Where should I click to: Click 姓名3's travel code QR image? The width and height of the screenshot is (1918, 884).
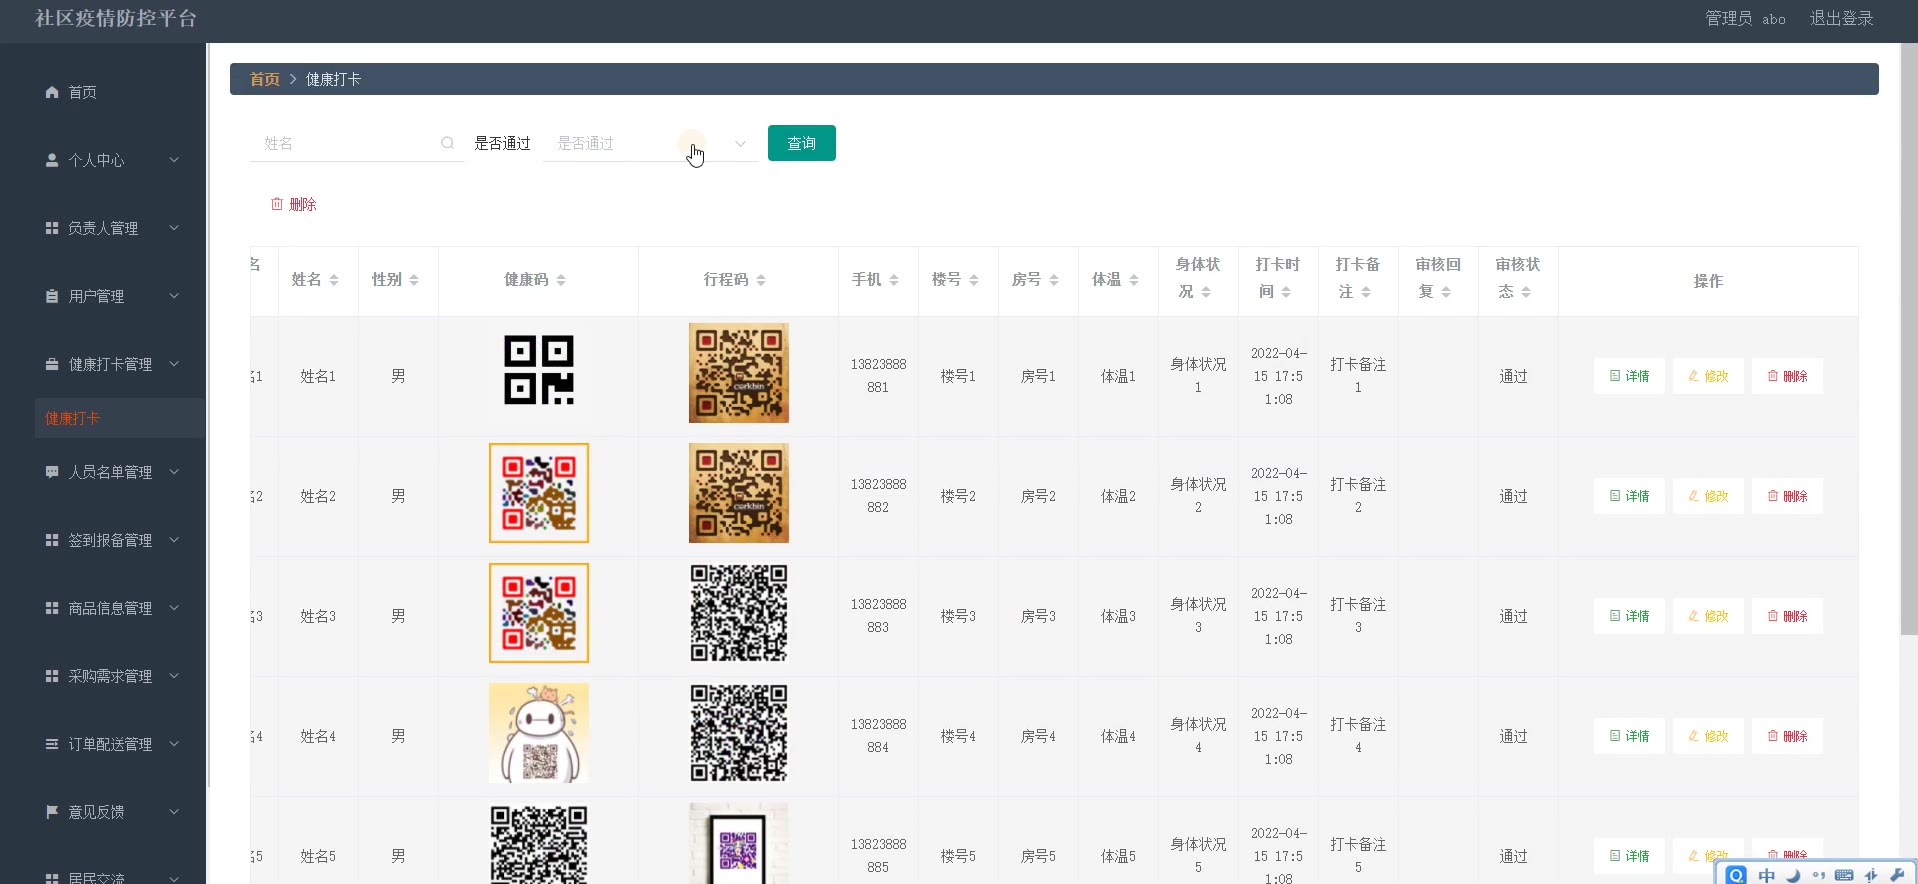point(739,613)
